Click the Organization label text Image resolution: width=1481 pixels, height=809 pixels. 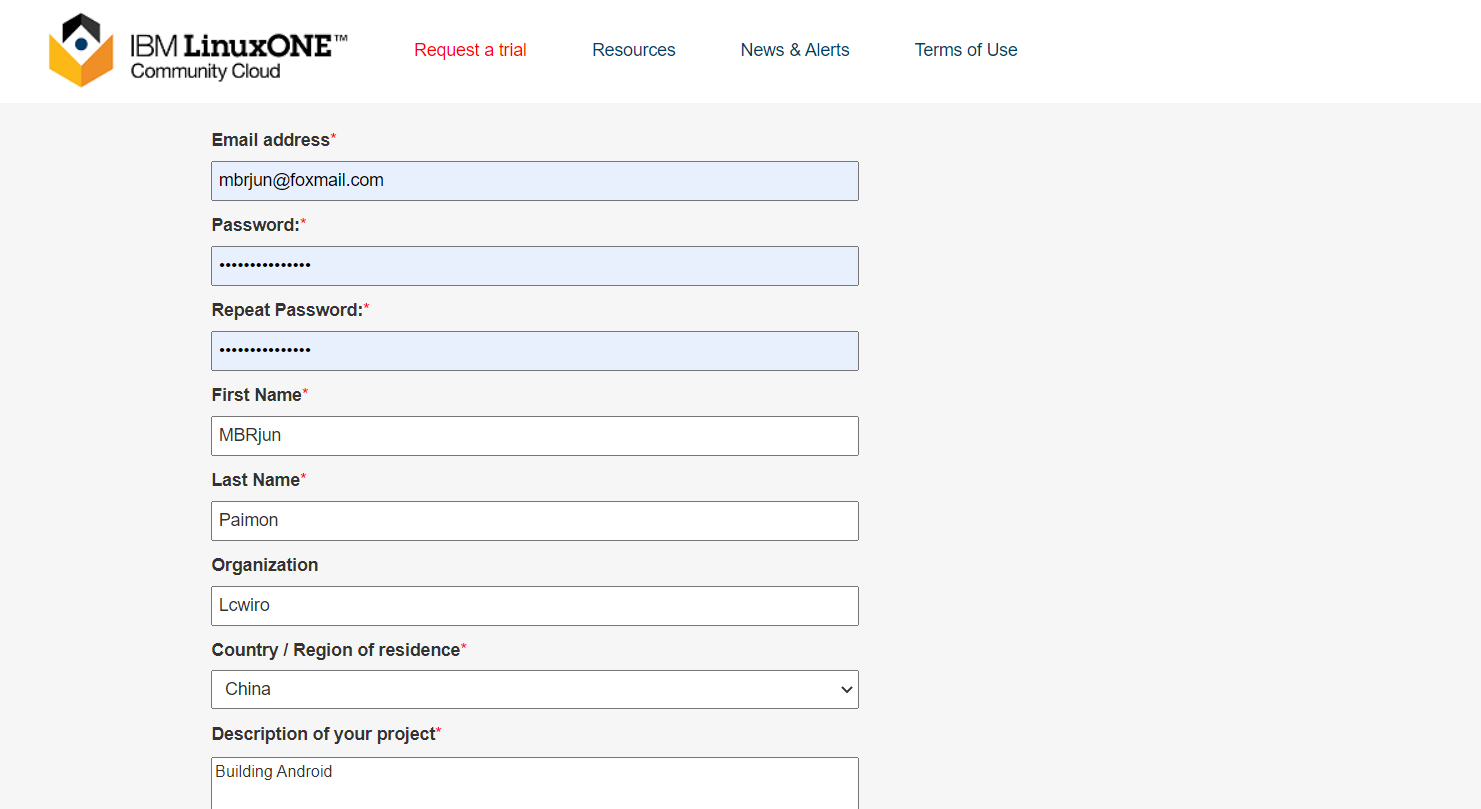[264, 565]
